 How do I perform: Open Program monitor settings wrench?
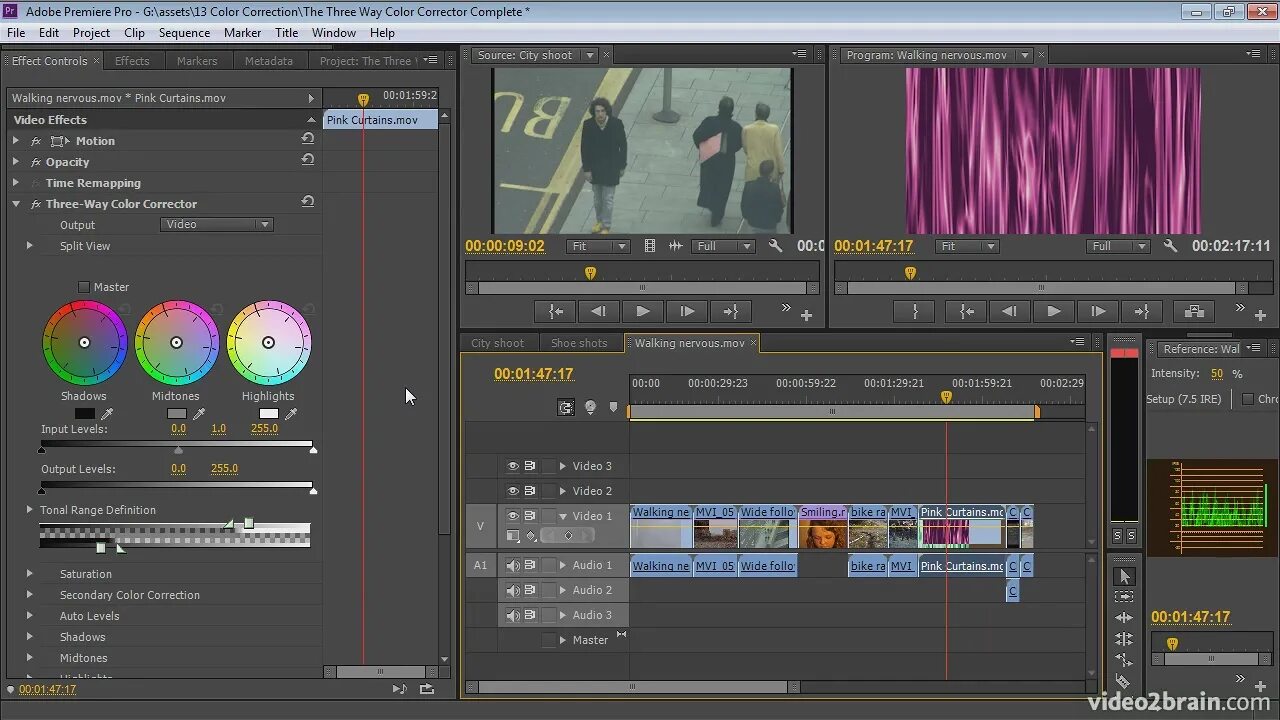tap(1170, 246)
